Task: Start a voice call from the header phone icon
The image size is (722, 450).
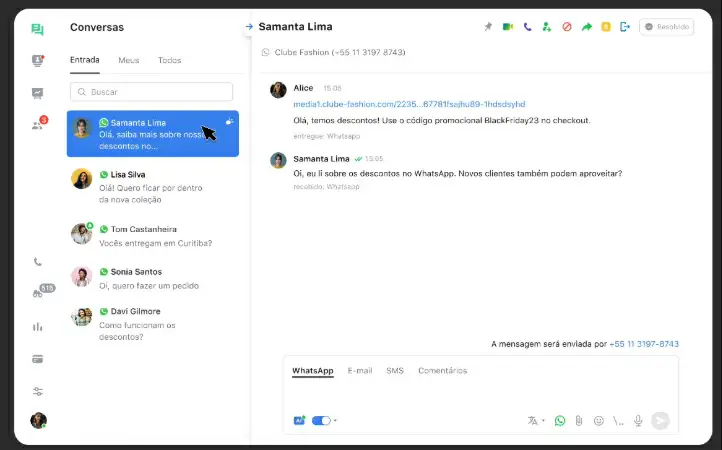Action: tap(528, 27)
